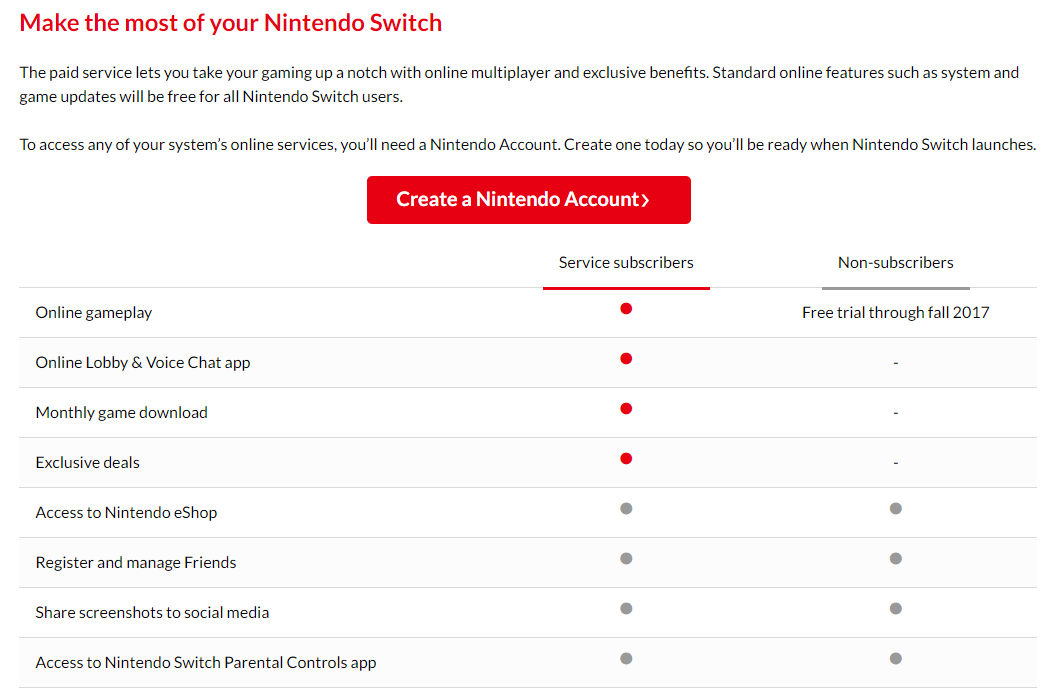Click the red dot beside Online Lobby & Voice Chat
The height and width of the screenshot is (697, 1058).
point(626,358)
